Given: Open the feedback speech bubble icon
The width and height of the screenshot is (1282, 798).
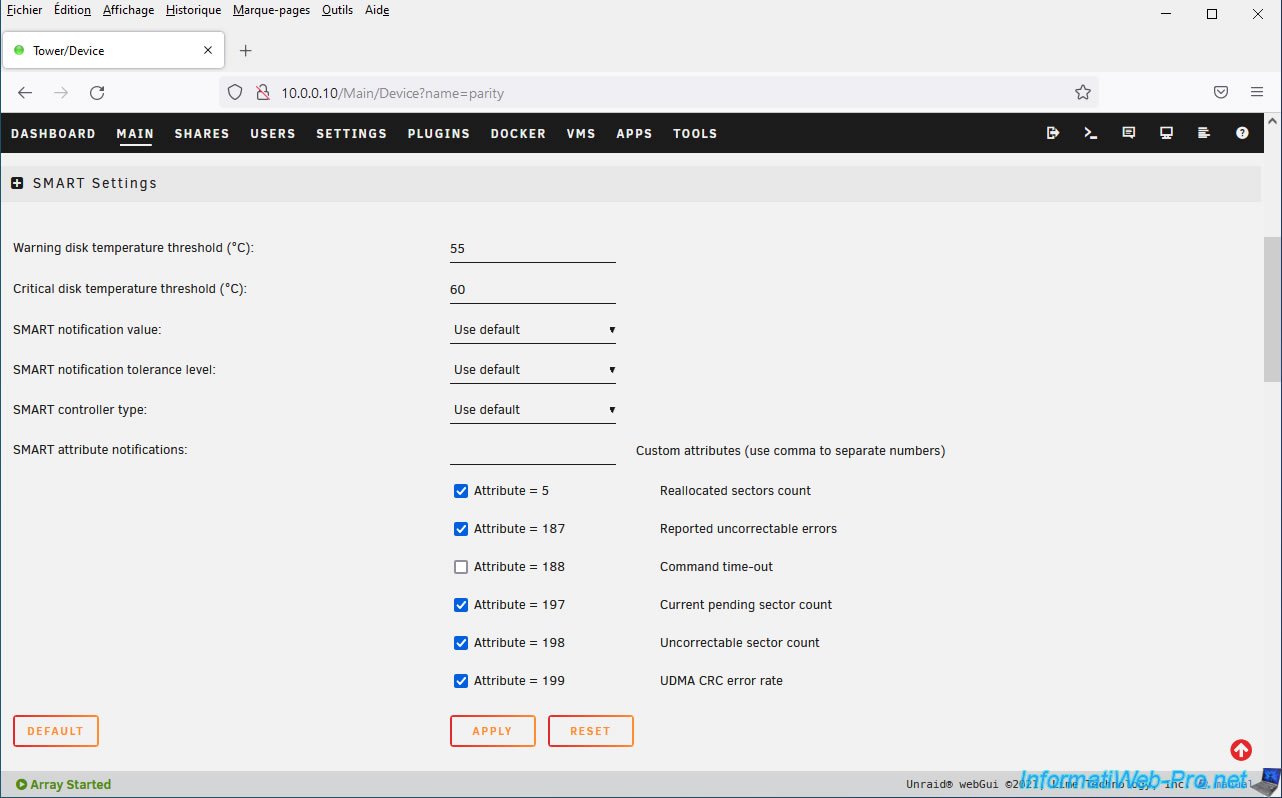Looking at the screenshot, I should point(1129,133).
